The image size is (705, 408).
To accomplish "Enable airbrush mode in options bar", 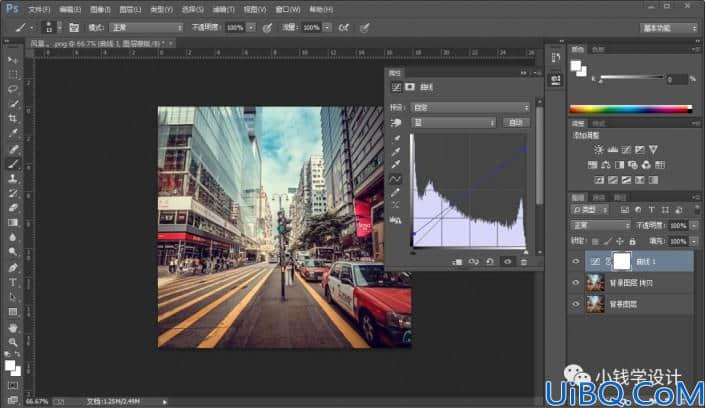I will click(x=344, y=28).
